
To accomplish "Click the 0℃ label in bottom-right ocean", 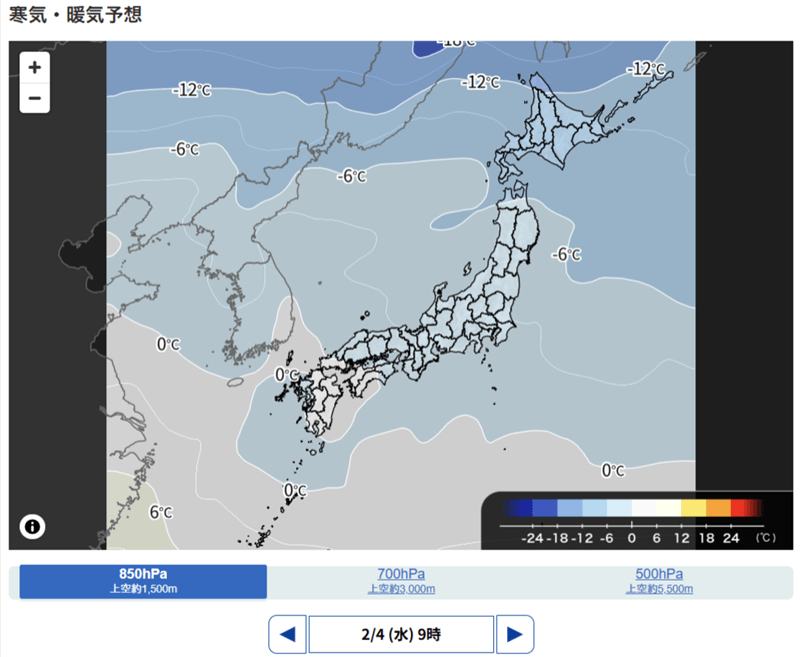I will tap(613, 470).
